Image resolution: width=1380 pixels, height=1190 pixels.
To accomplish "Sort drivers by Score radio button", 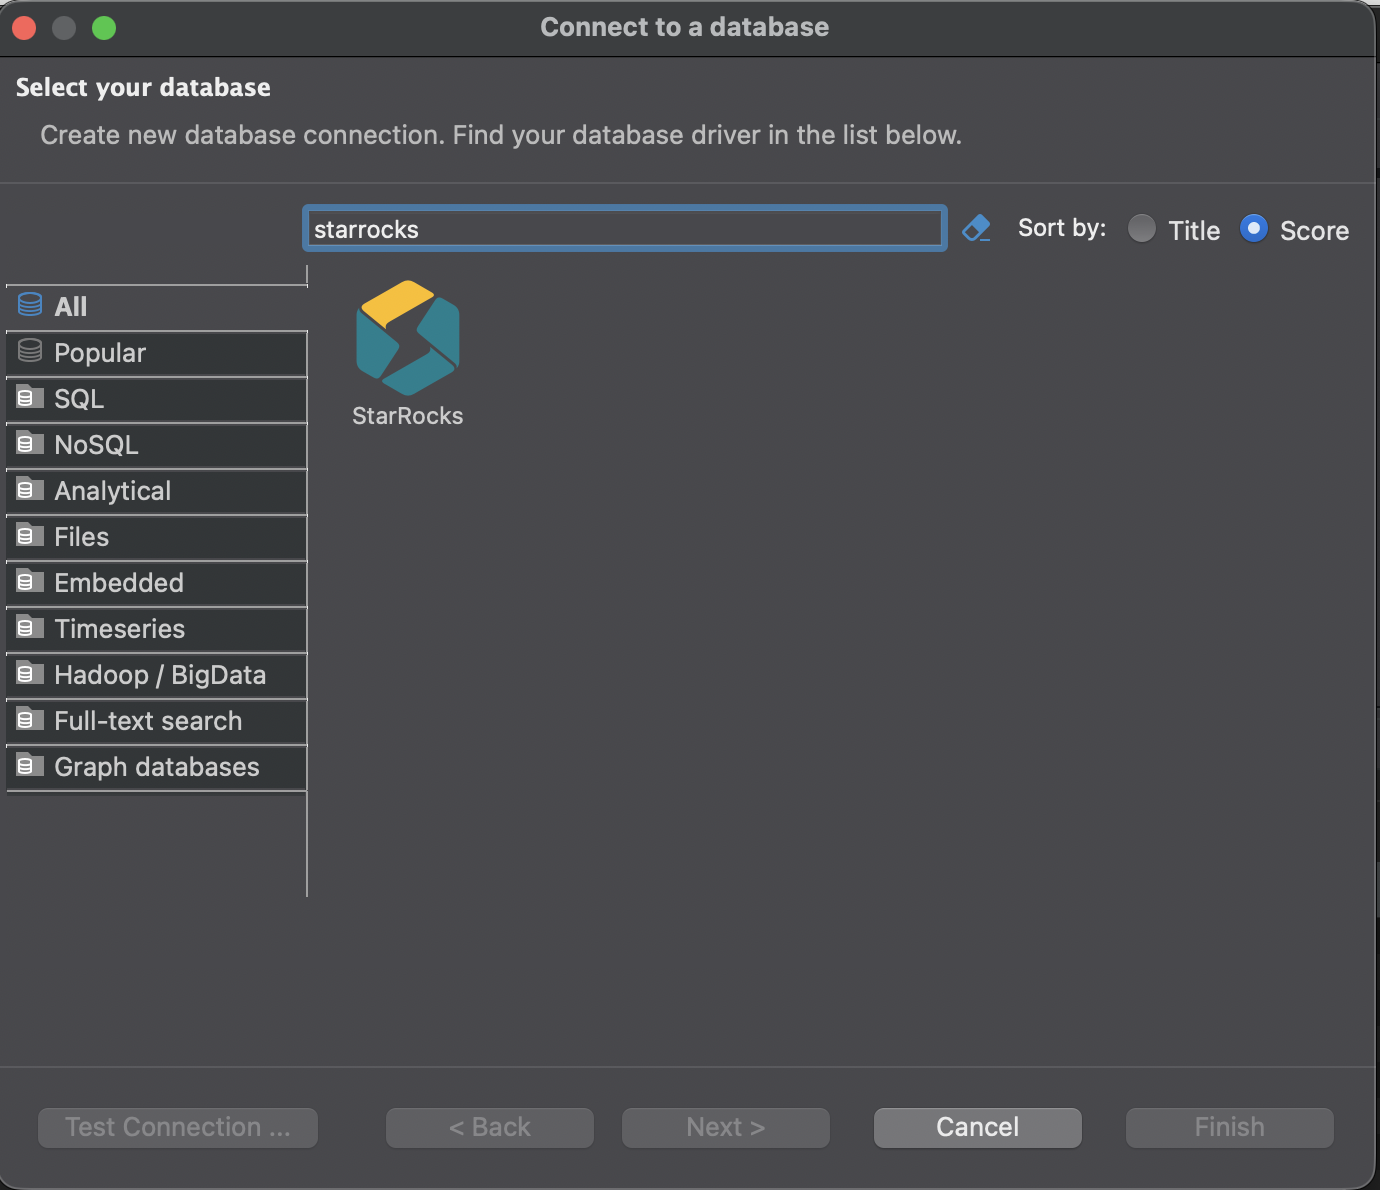I will coord(1254,229).
